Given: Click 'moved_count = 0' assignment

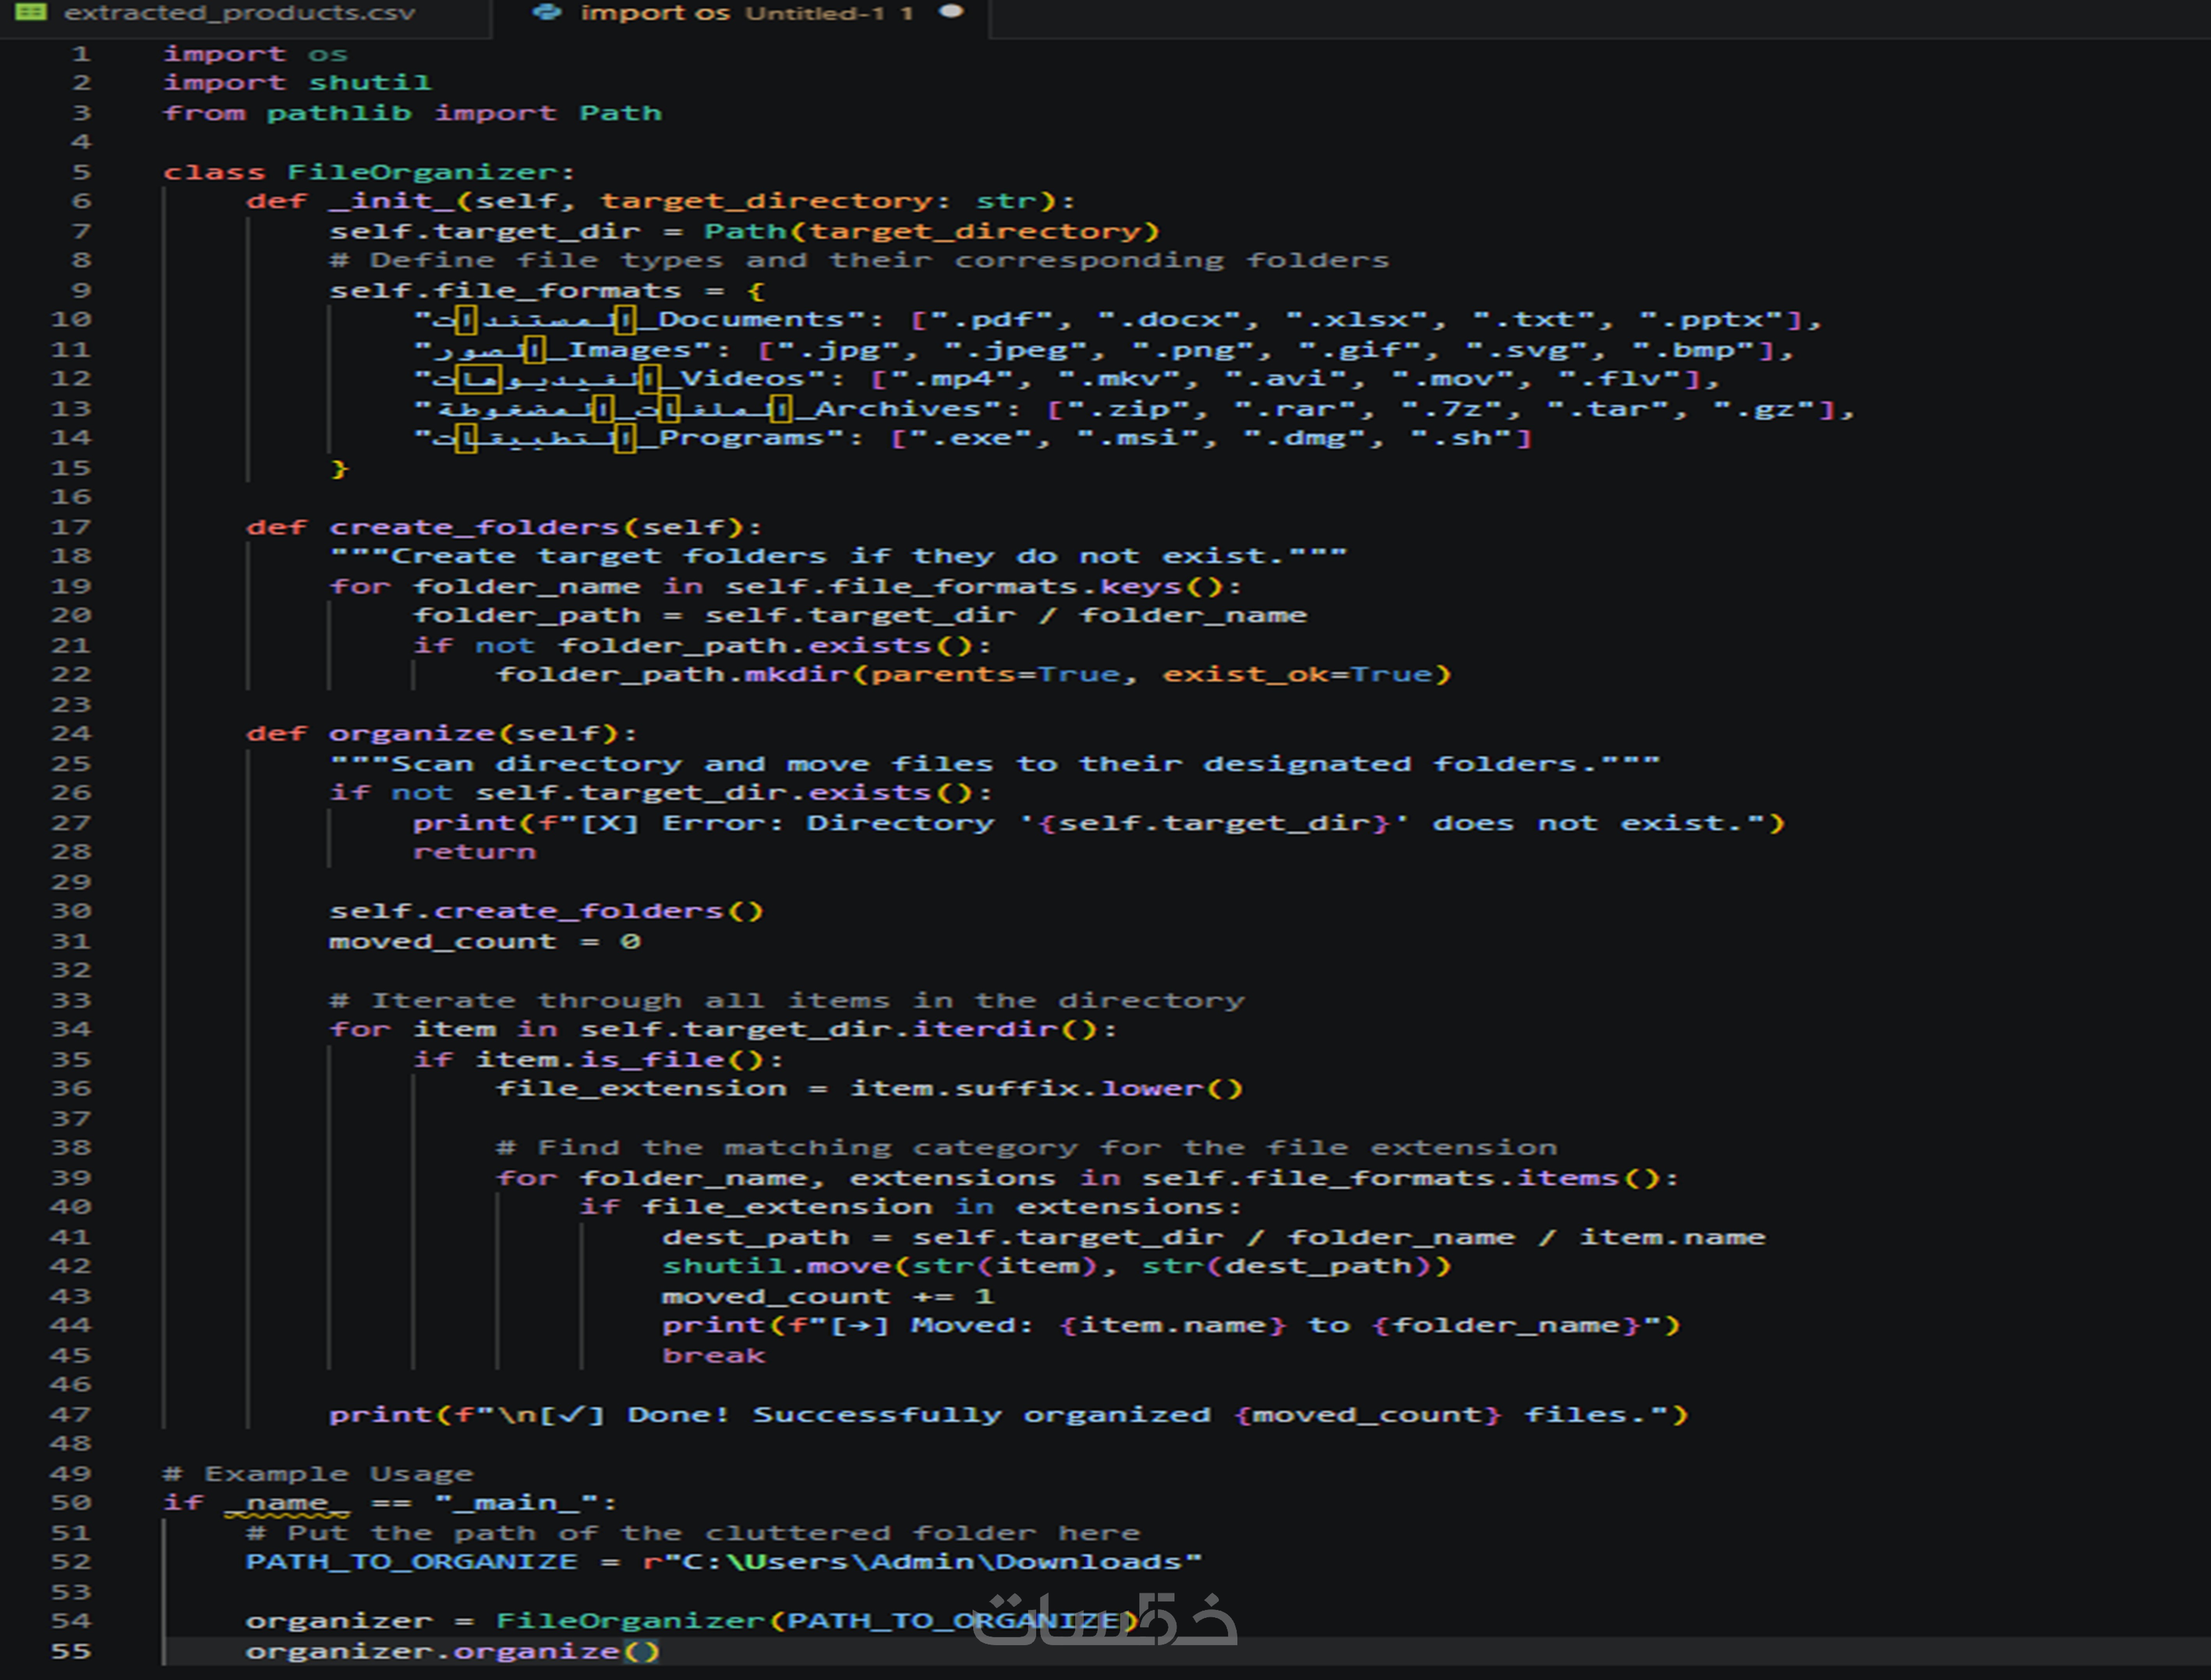Looking at the screenshot, I should [x=485, y=941].
